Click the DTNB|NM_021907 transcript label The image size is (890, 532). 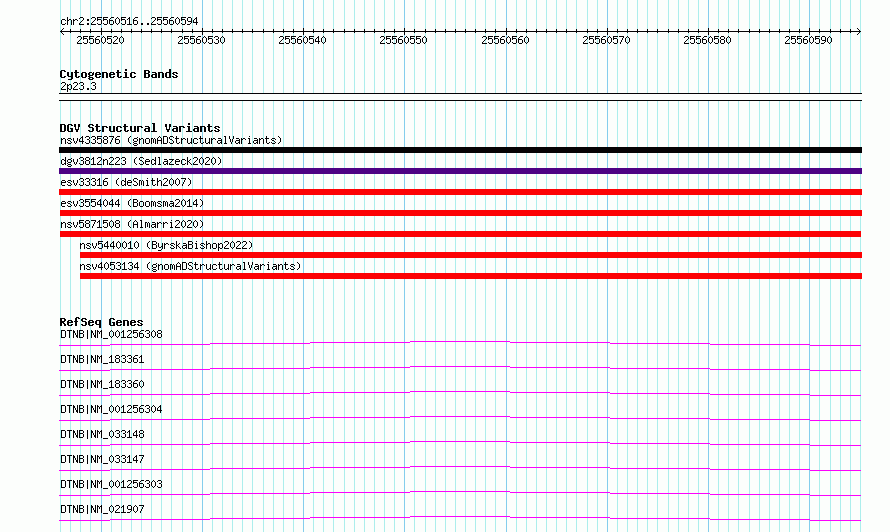click(102, 509)
